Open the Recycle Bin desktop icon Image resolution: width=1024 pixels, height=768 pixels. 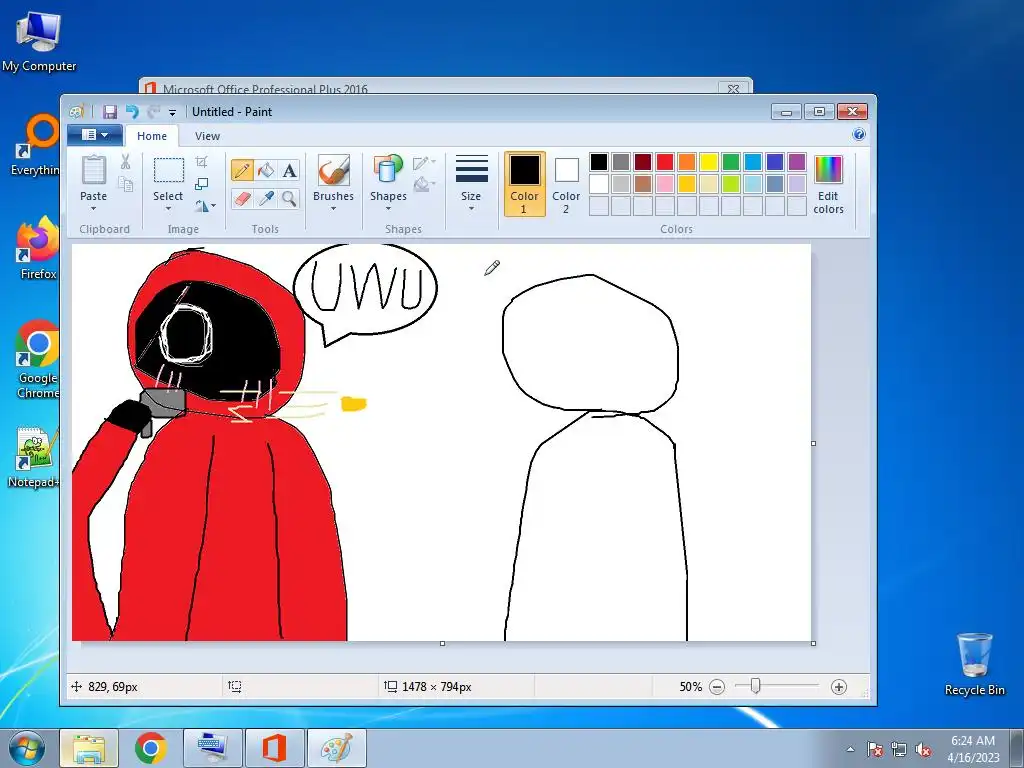974,664
